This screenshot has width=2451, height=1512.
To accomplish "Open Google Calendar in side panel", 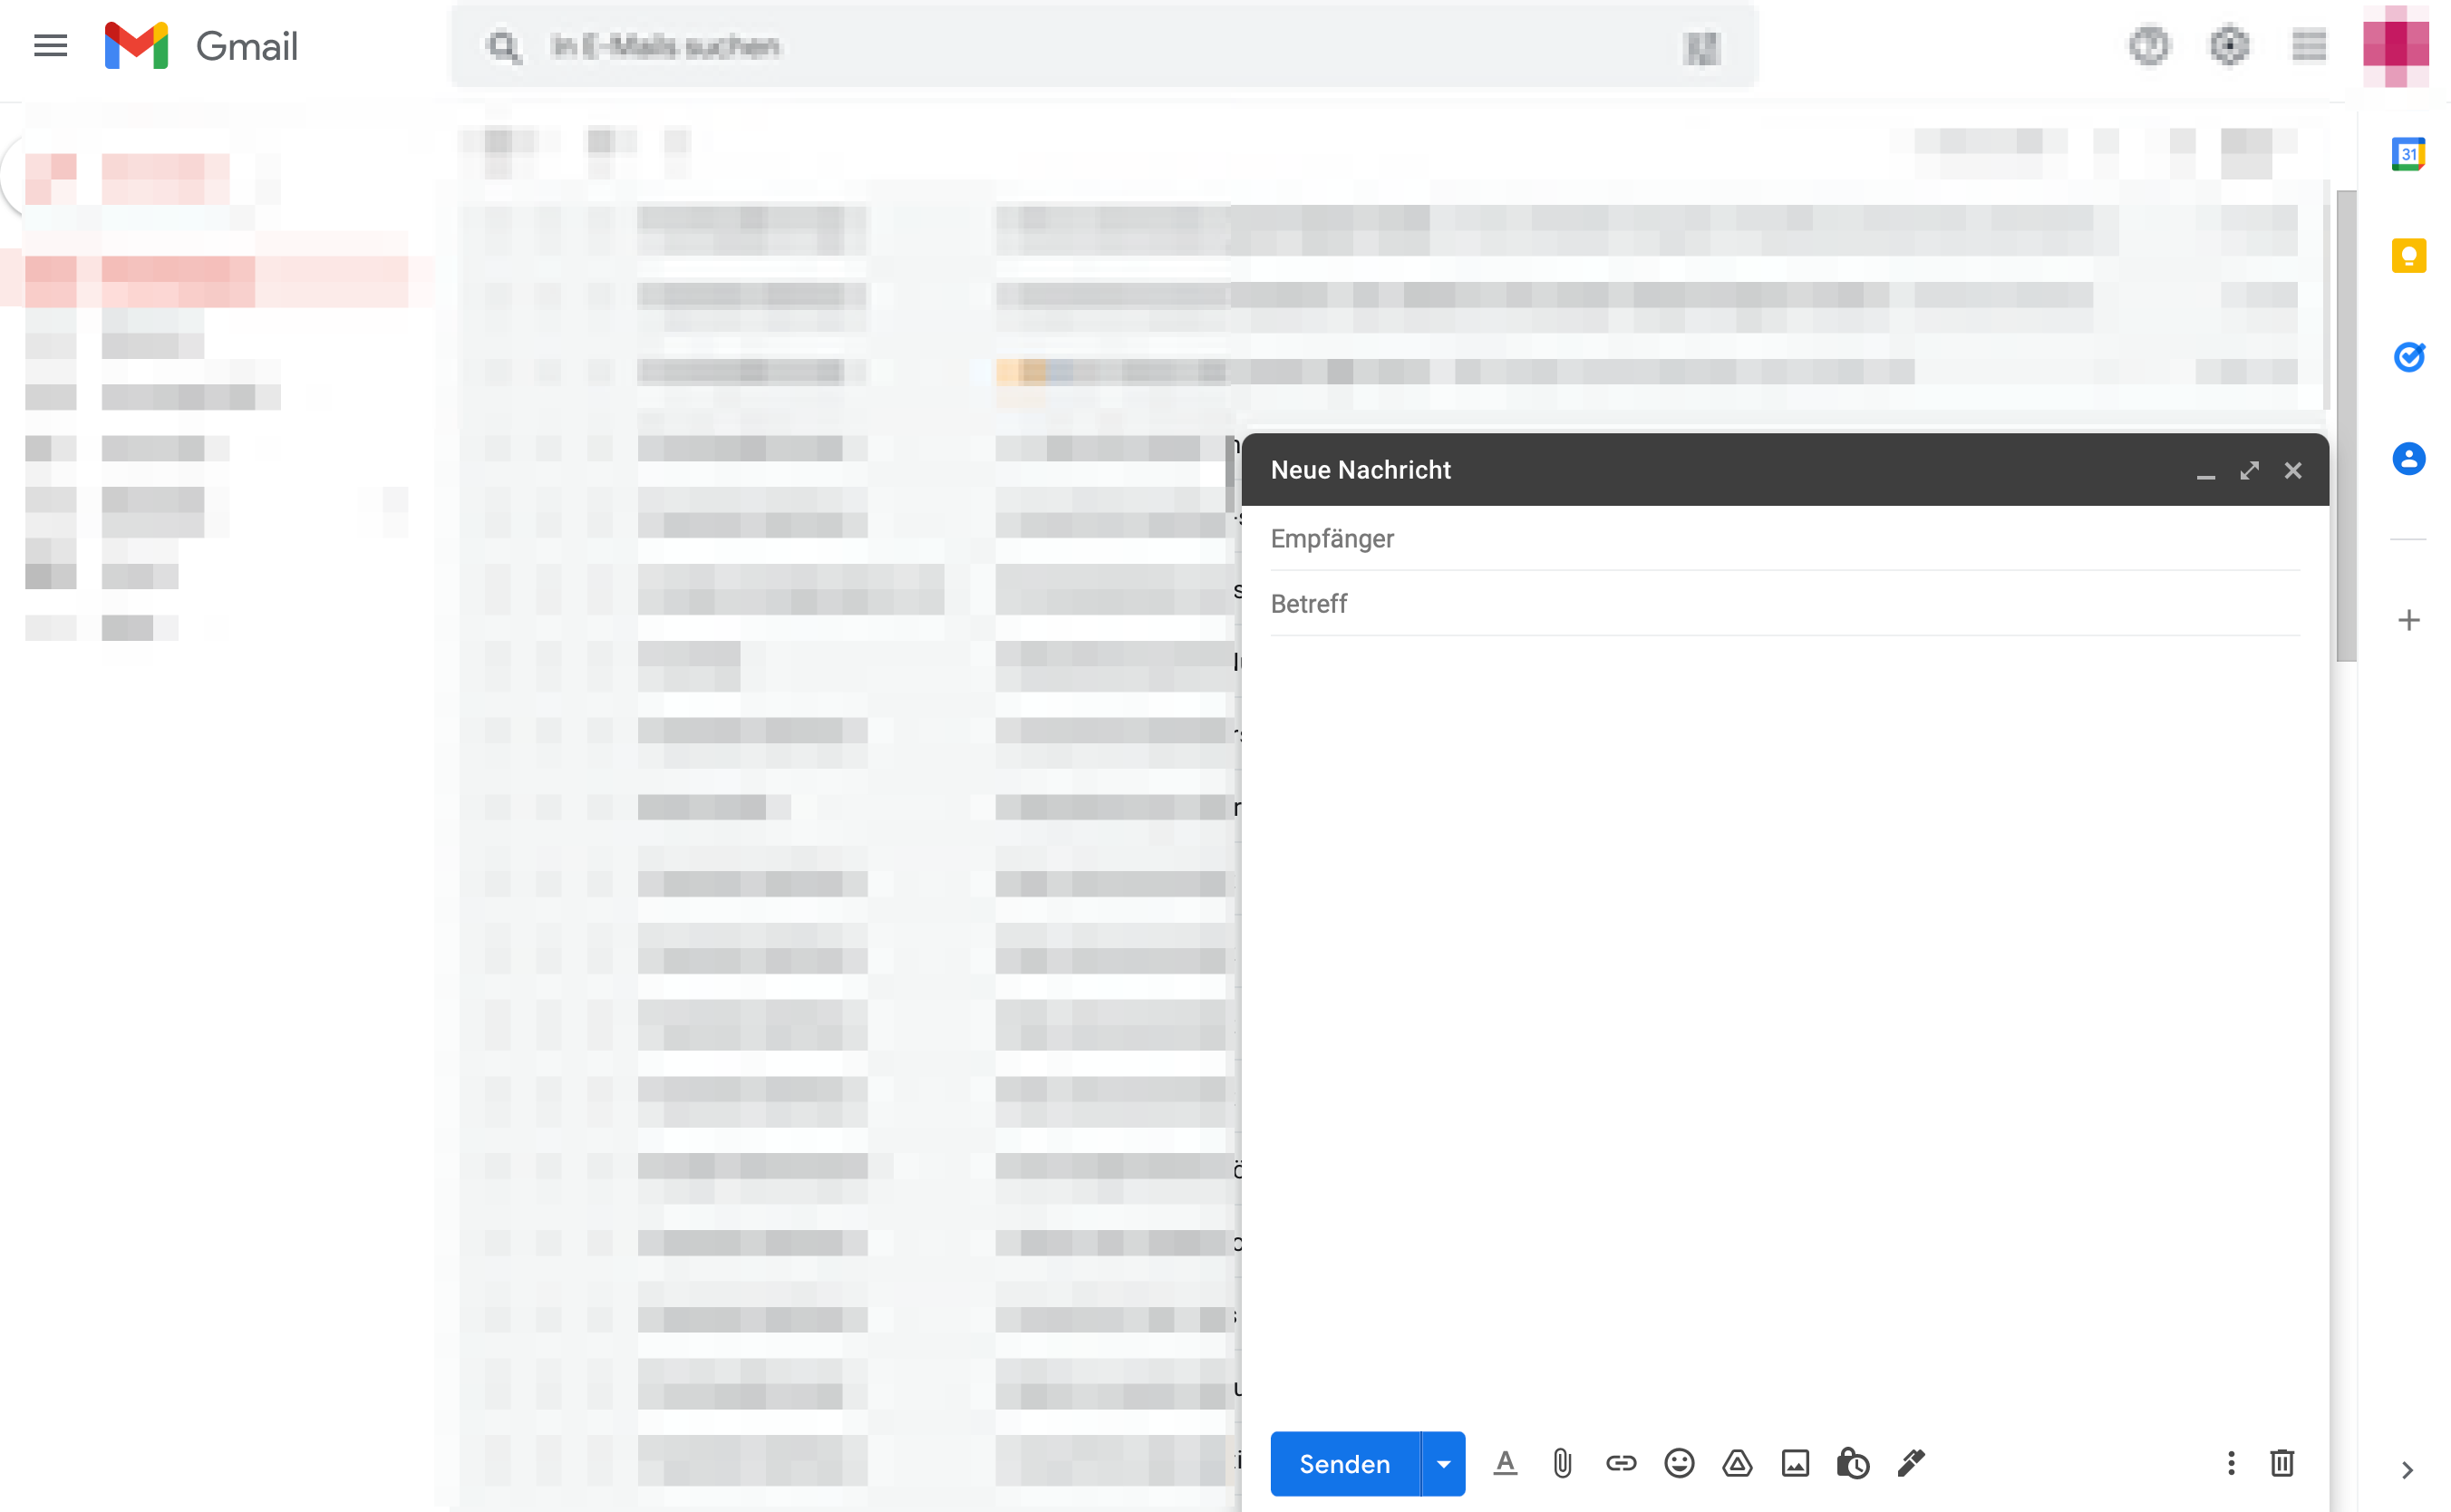I will pos(2408,154).
